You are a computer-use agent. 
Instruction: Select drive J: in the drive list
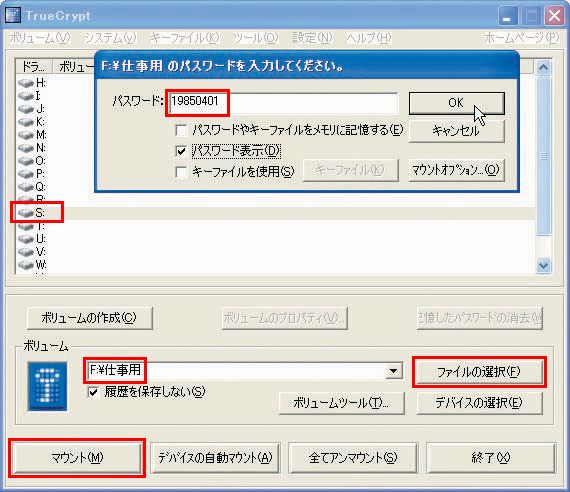(x=31, y=109)
